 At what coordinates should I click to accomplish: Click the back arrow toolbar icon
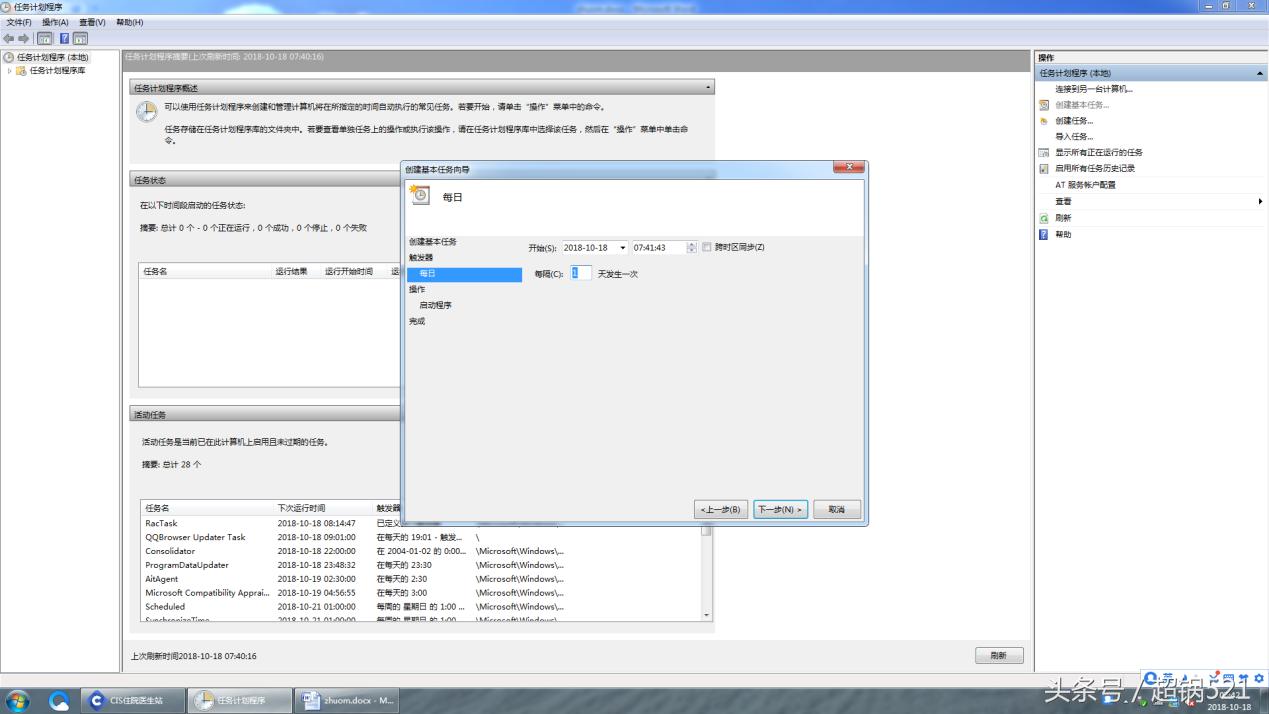pyautogui.click(x=9, y=38)
